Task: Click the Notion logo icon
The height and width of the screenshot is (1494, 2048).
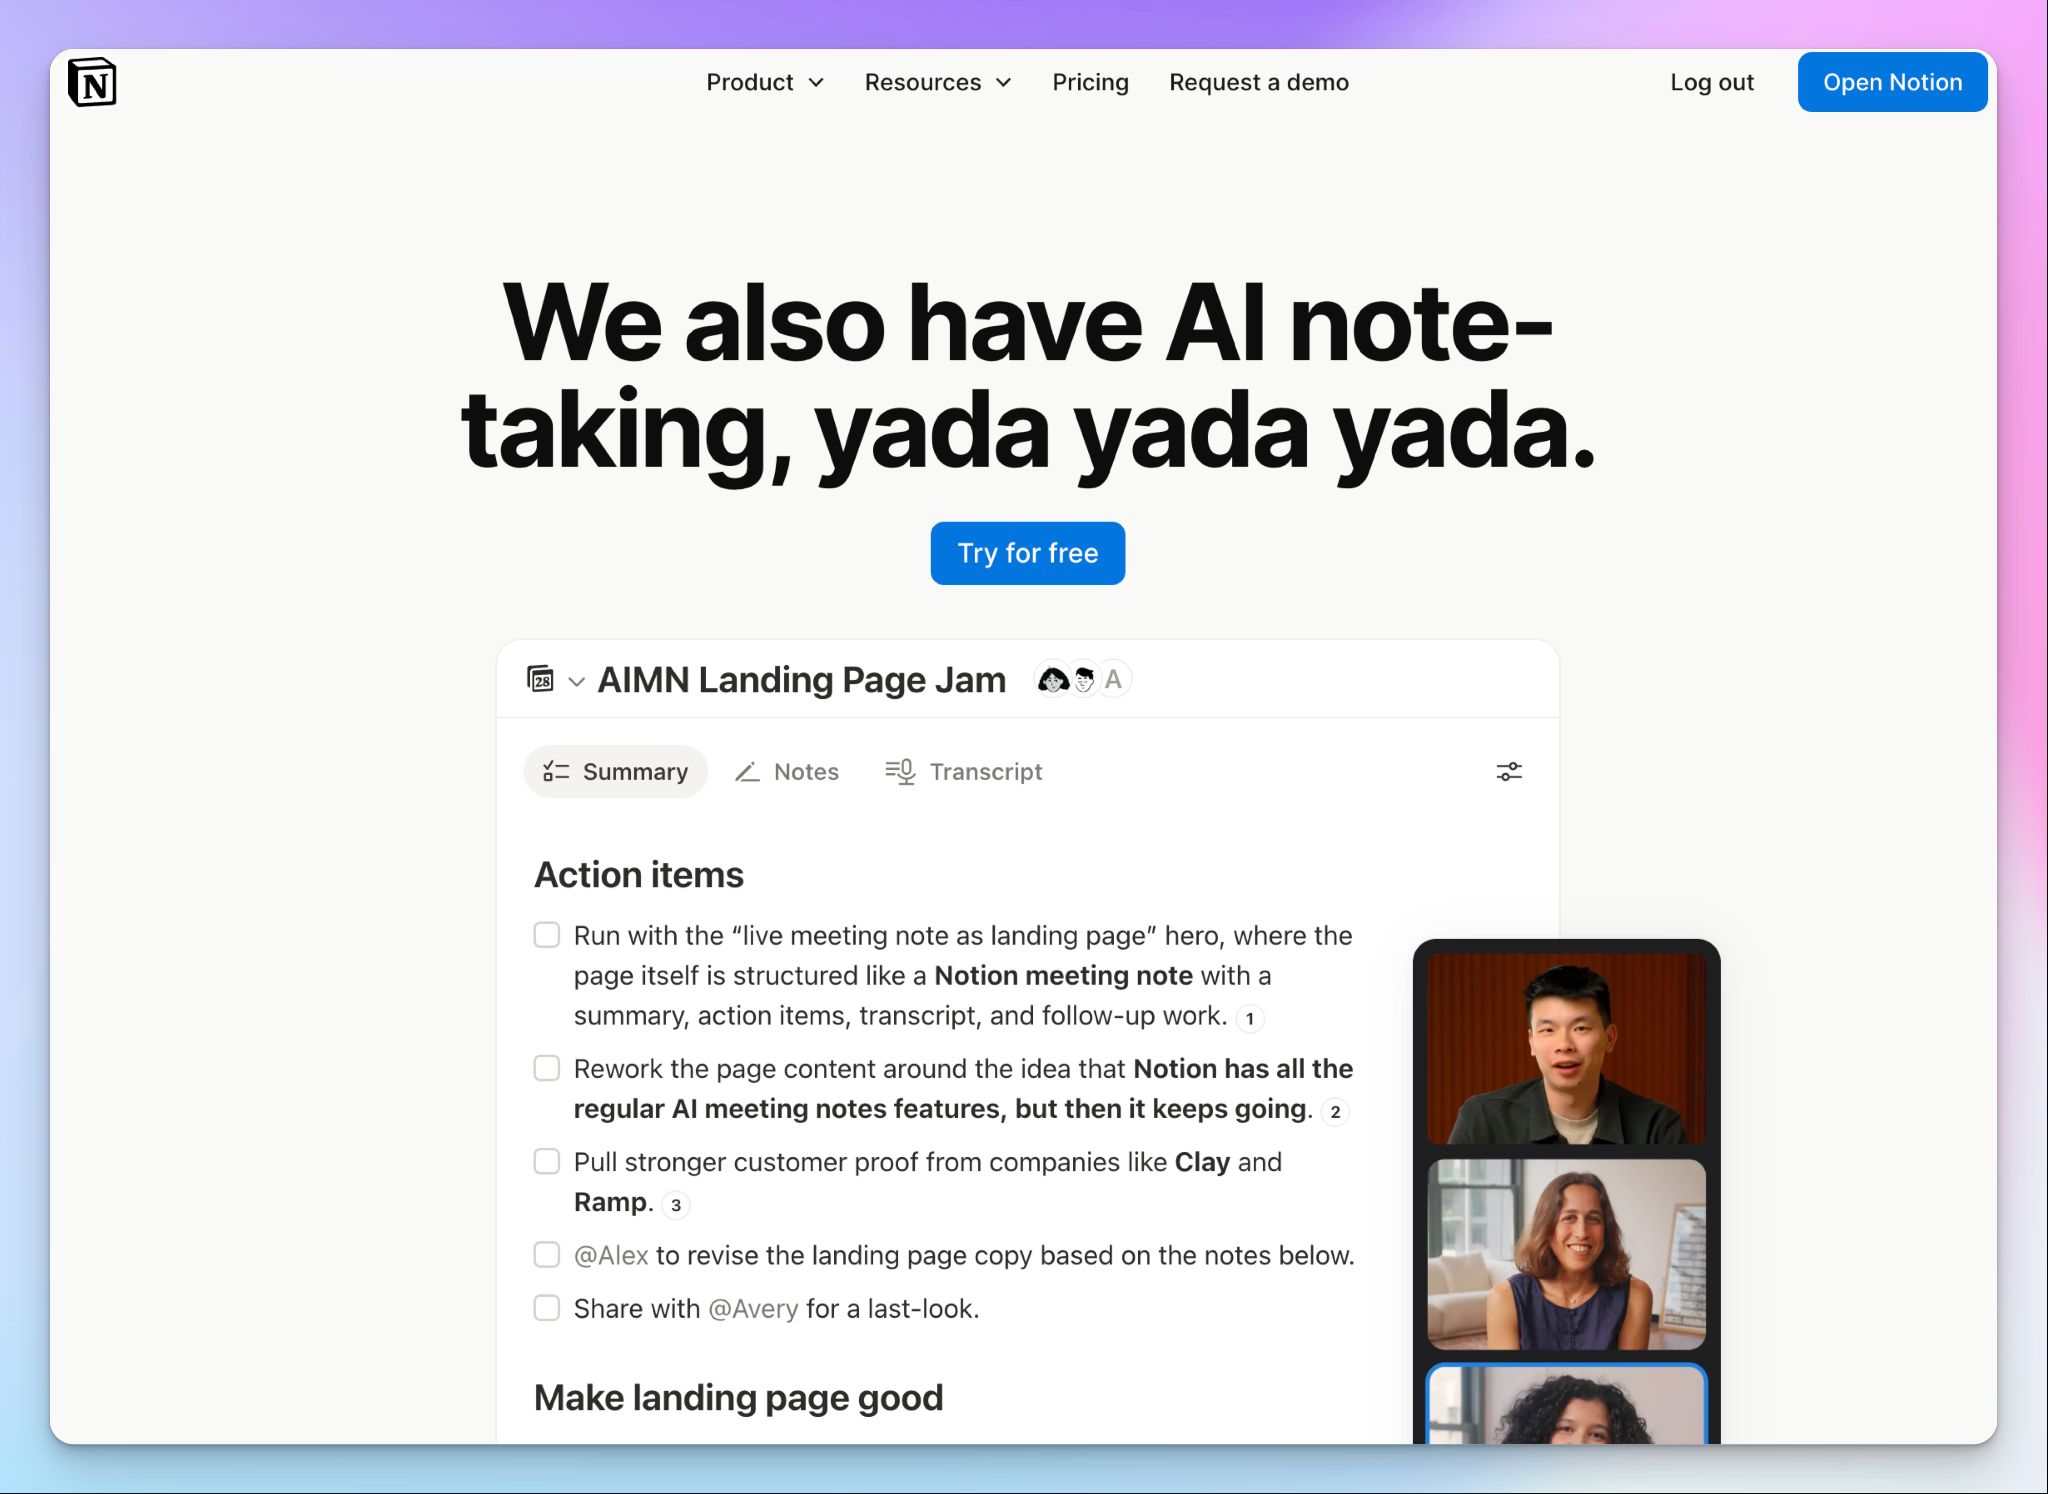Action: (92, 82)
